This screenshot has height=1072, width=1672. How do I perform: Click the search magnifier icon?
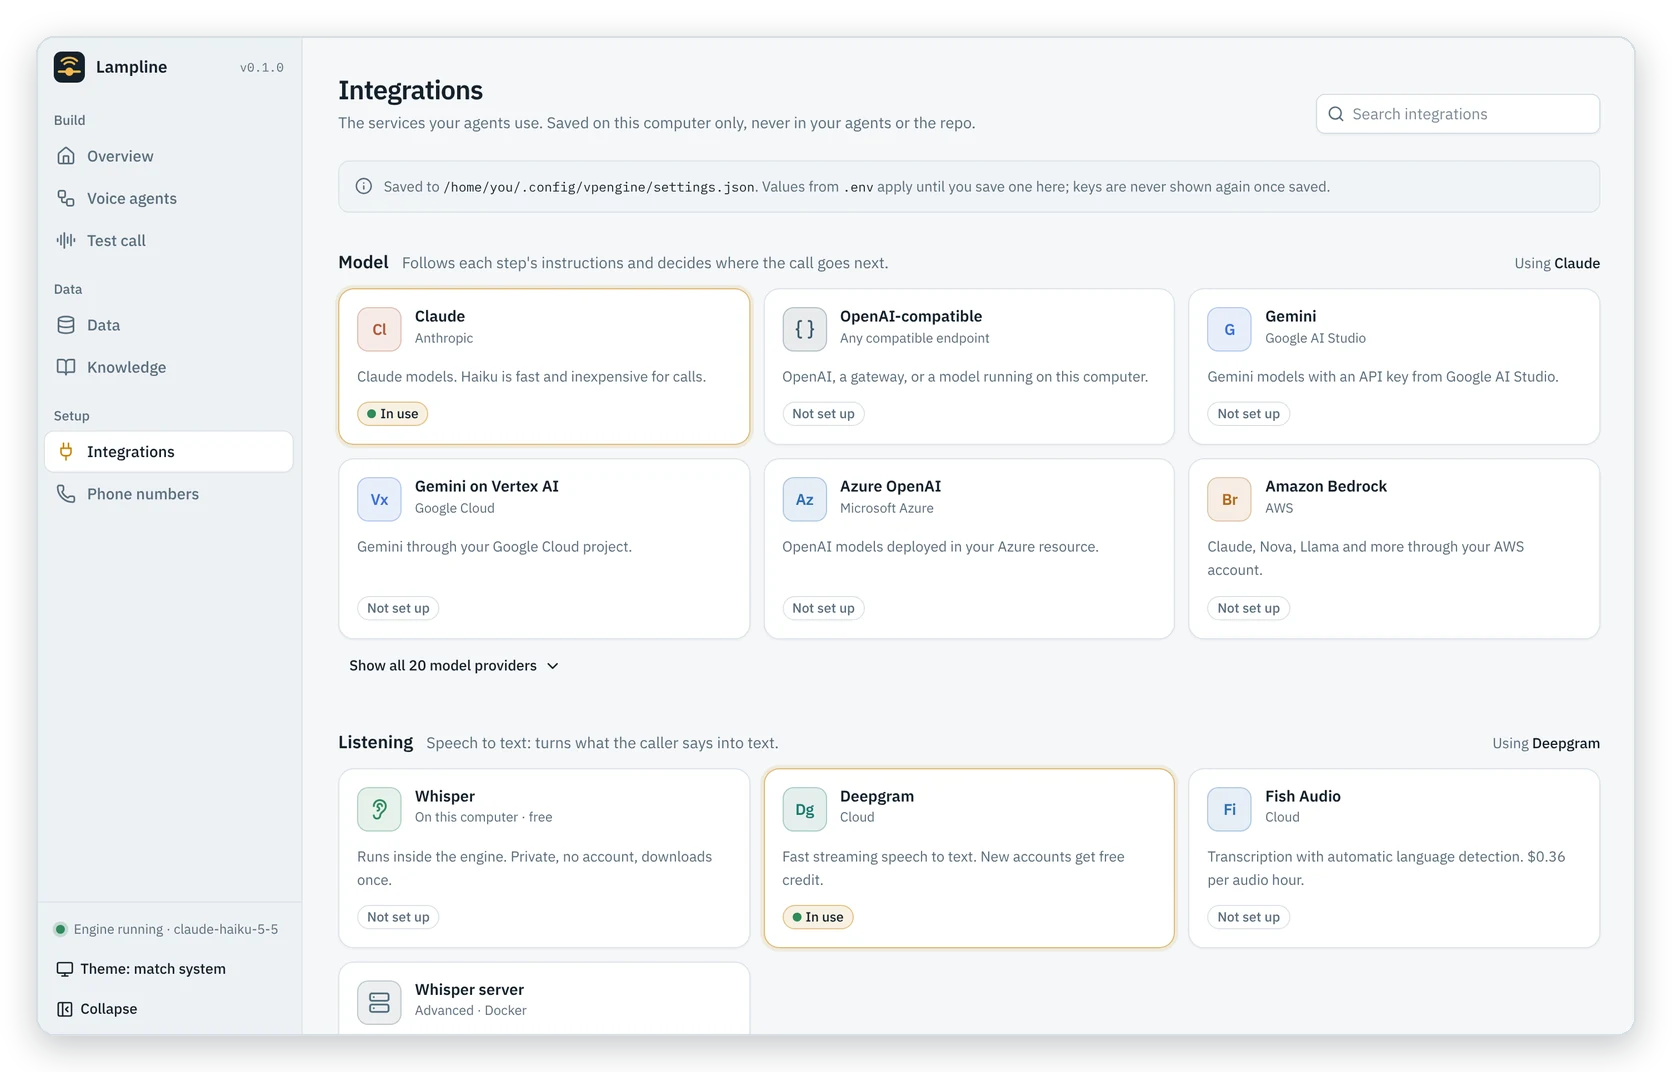click(x=1336, y=114)
